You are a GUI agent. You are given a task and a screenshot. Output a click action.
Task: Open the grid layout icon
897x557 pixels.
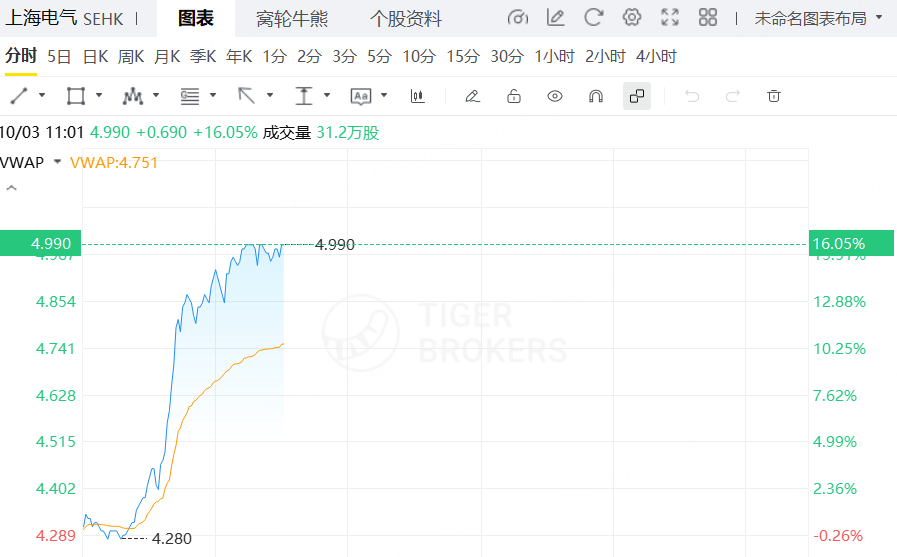pos(708,18)
